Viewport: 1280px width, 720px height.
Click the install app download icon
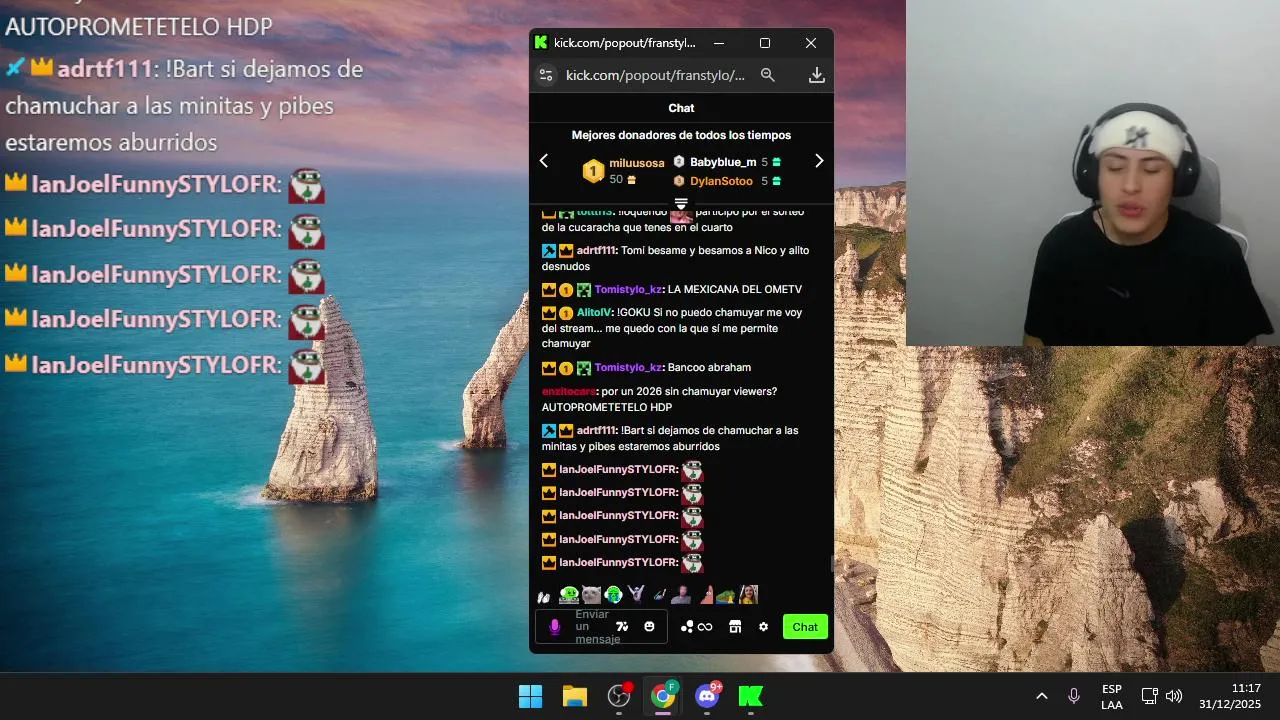pyautogui.click(x=816, y=75)
